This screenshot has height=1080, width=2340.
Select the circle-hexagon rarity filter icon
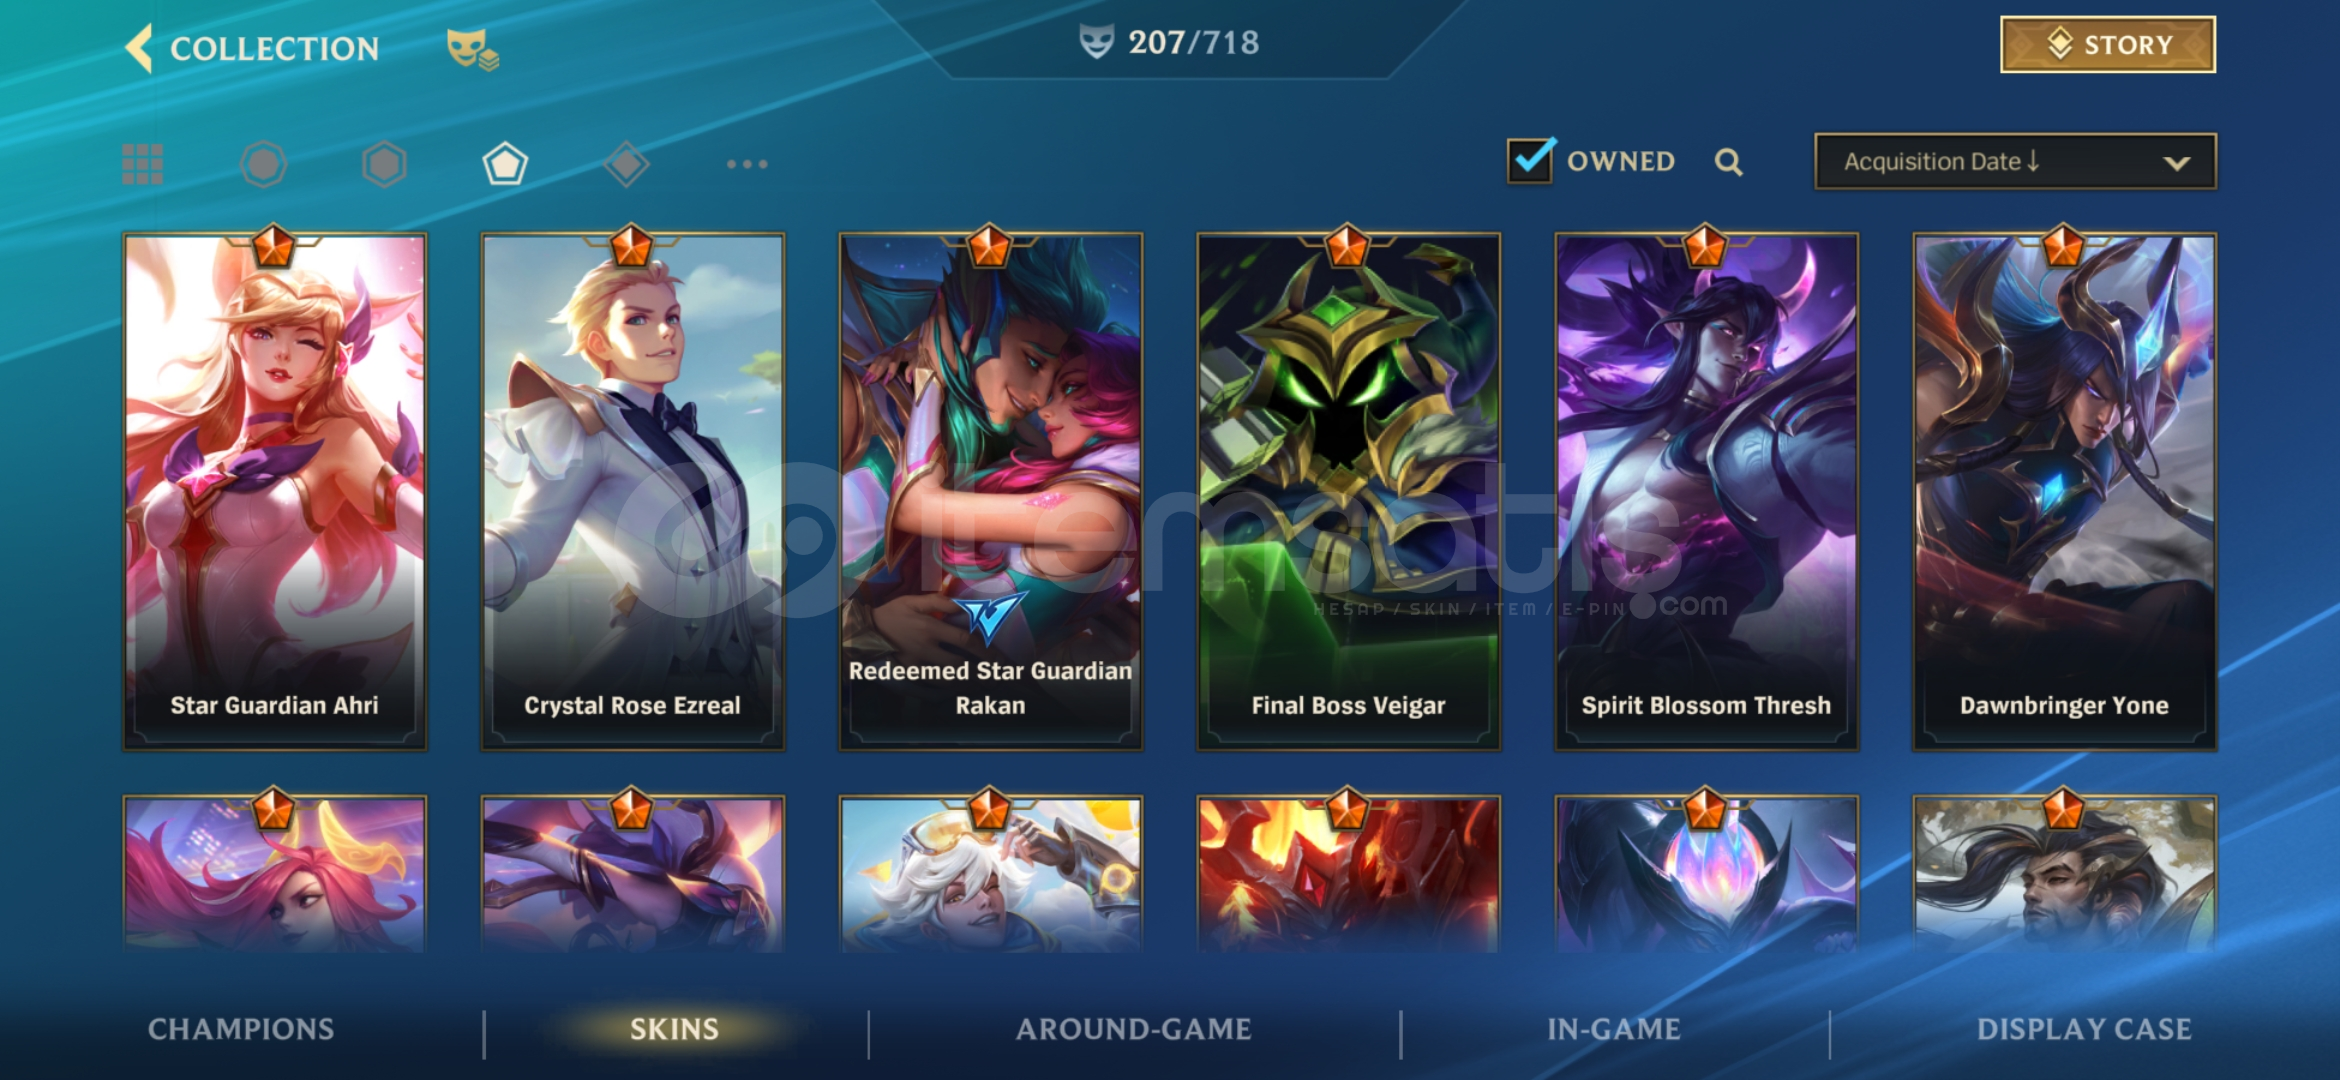tap(263, 164)
